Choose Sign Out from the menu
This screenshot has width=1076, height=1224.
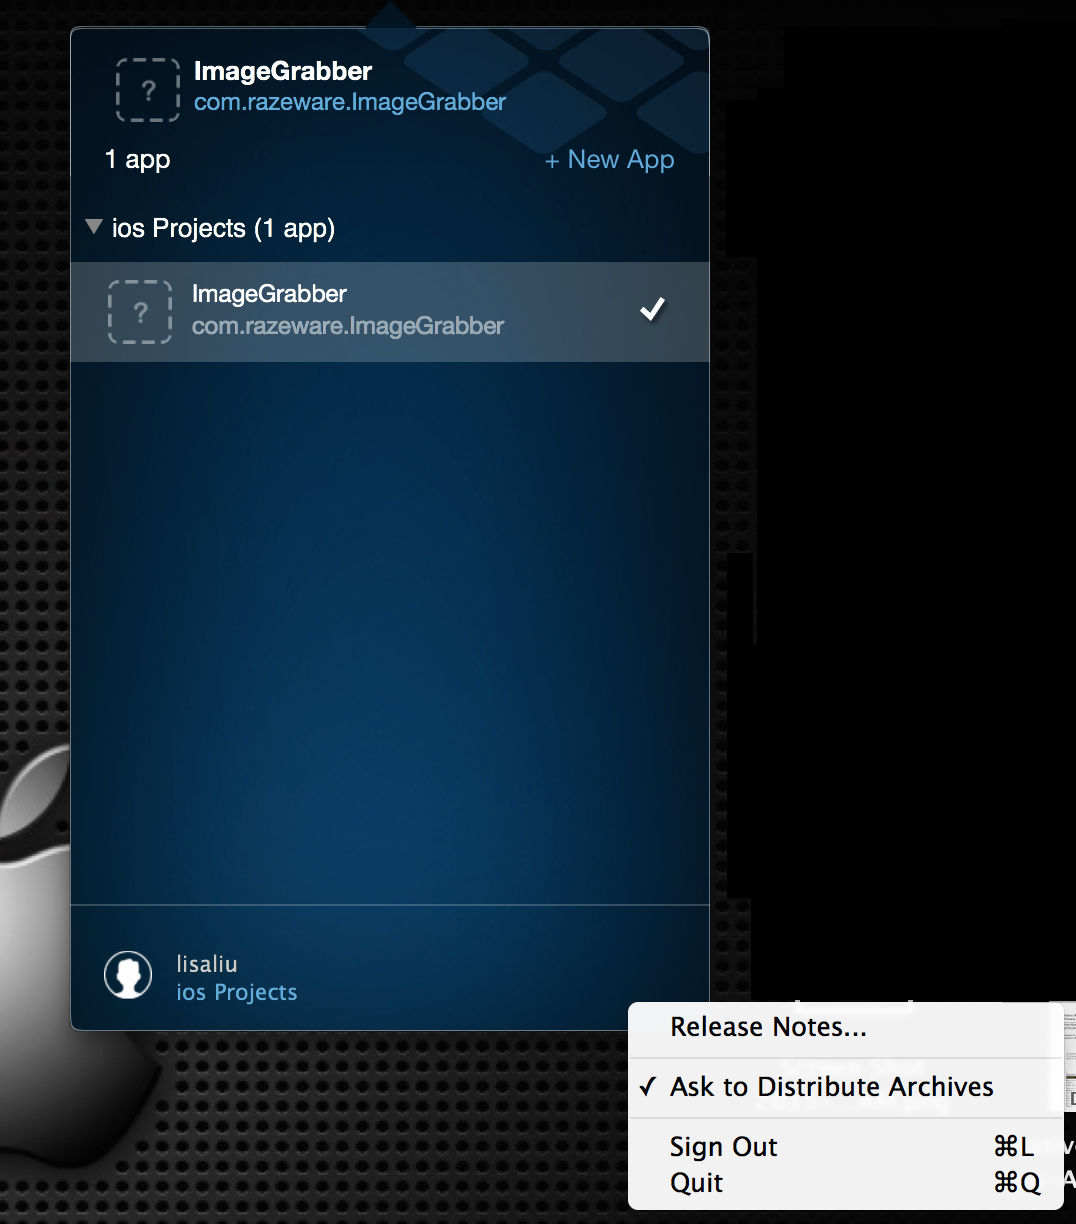point(845,1146)
